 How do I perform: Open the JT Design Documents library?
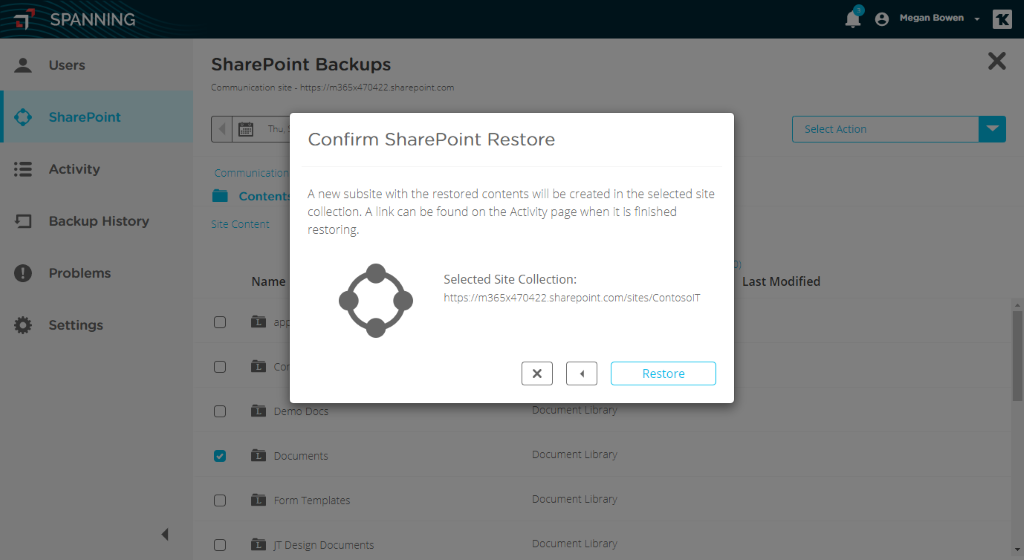pos(324,545)
